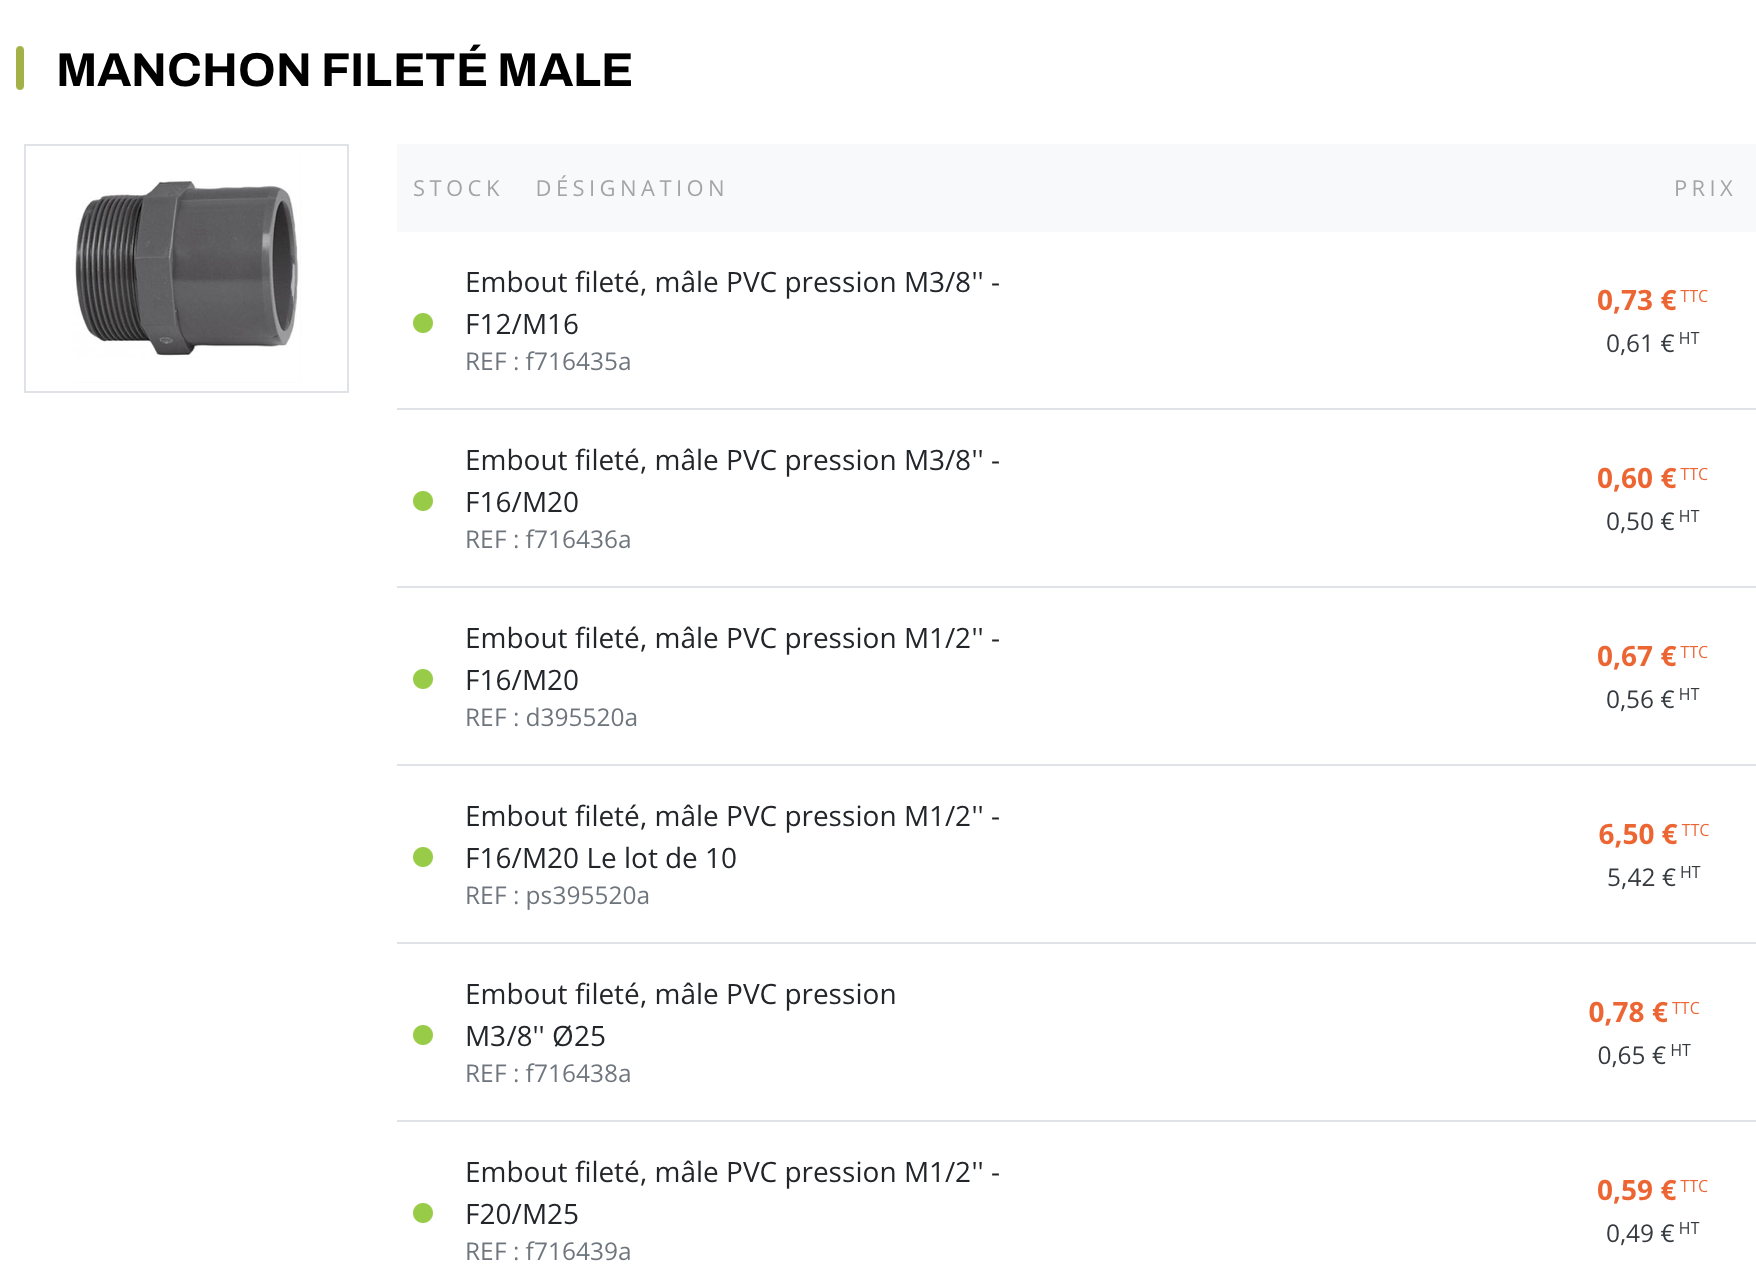Click the 6,50 € TTC lot price
This screenshot has height=1272, width=1756.
[x=1637, y=834]
